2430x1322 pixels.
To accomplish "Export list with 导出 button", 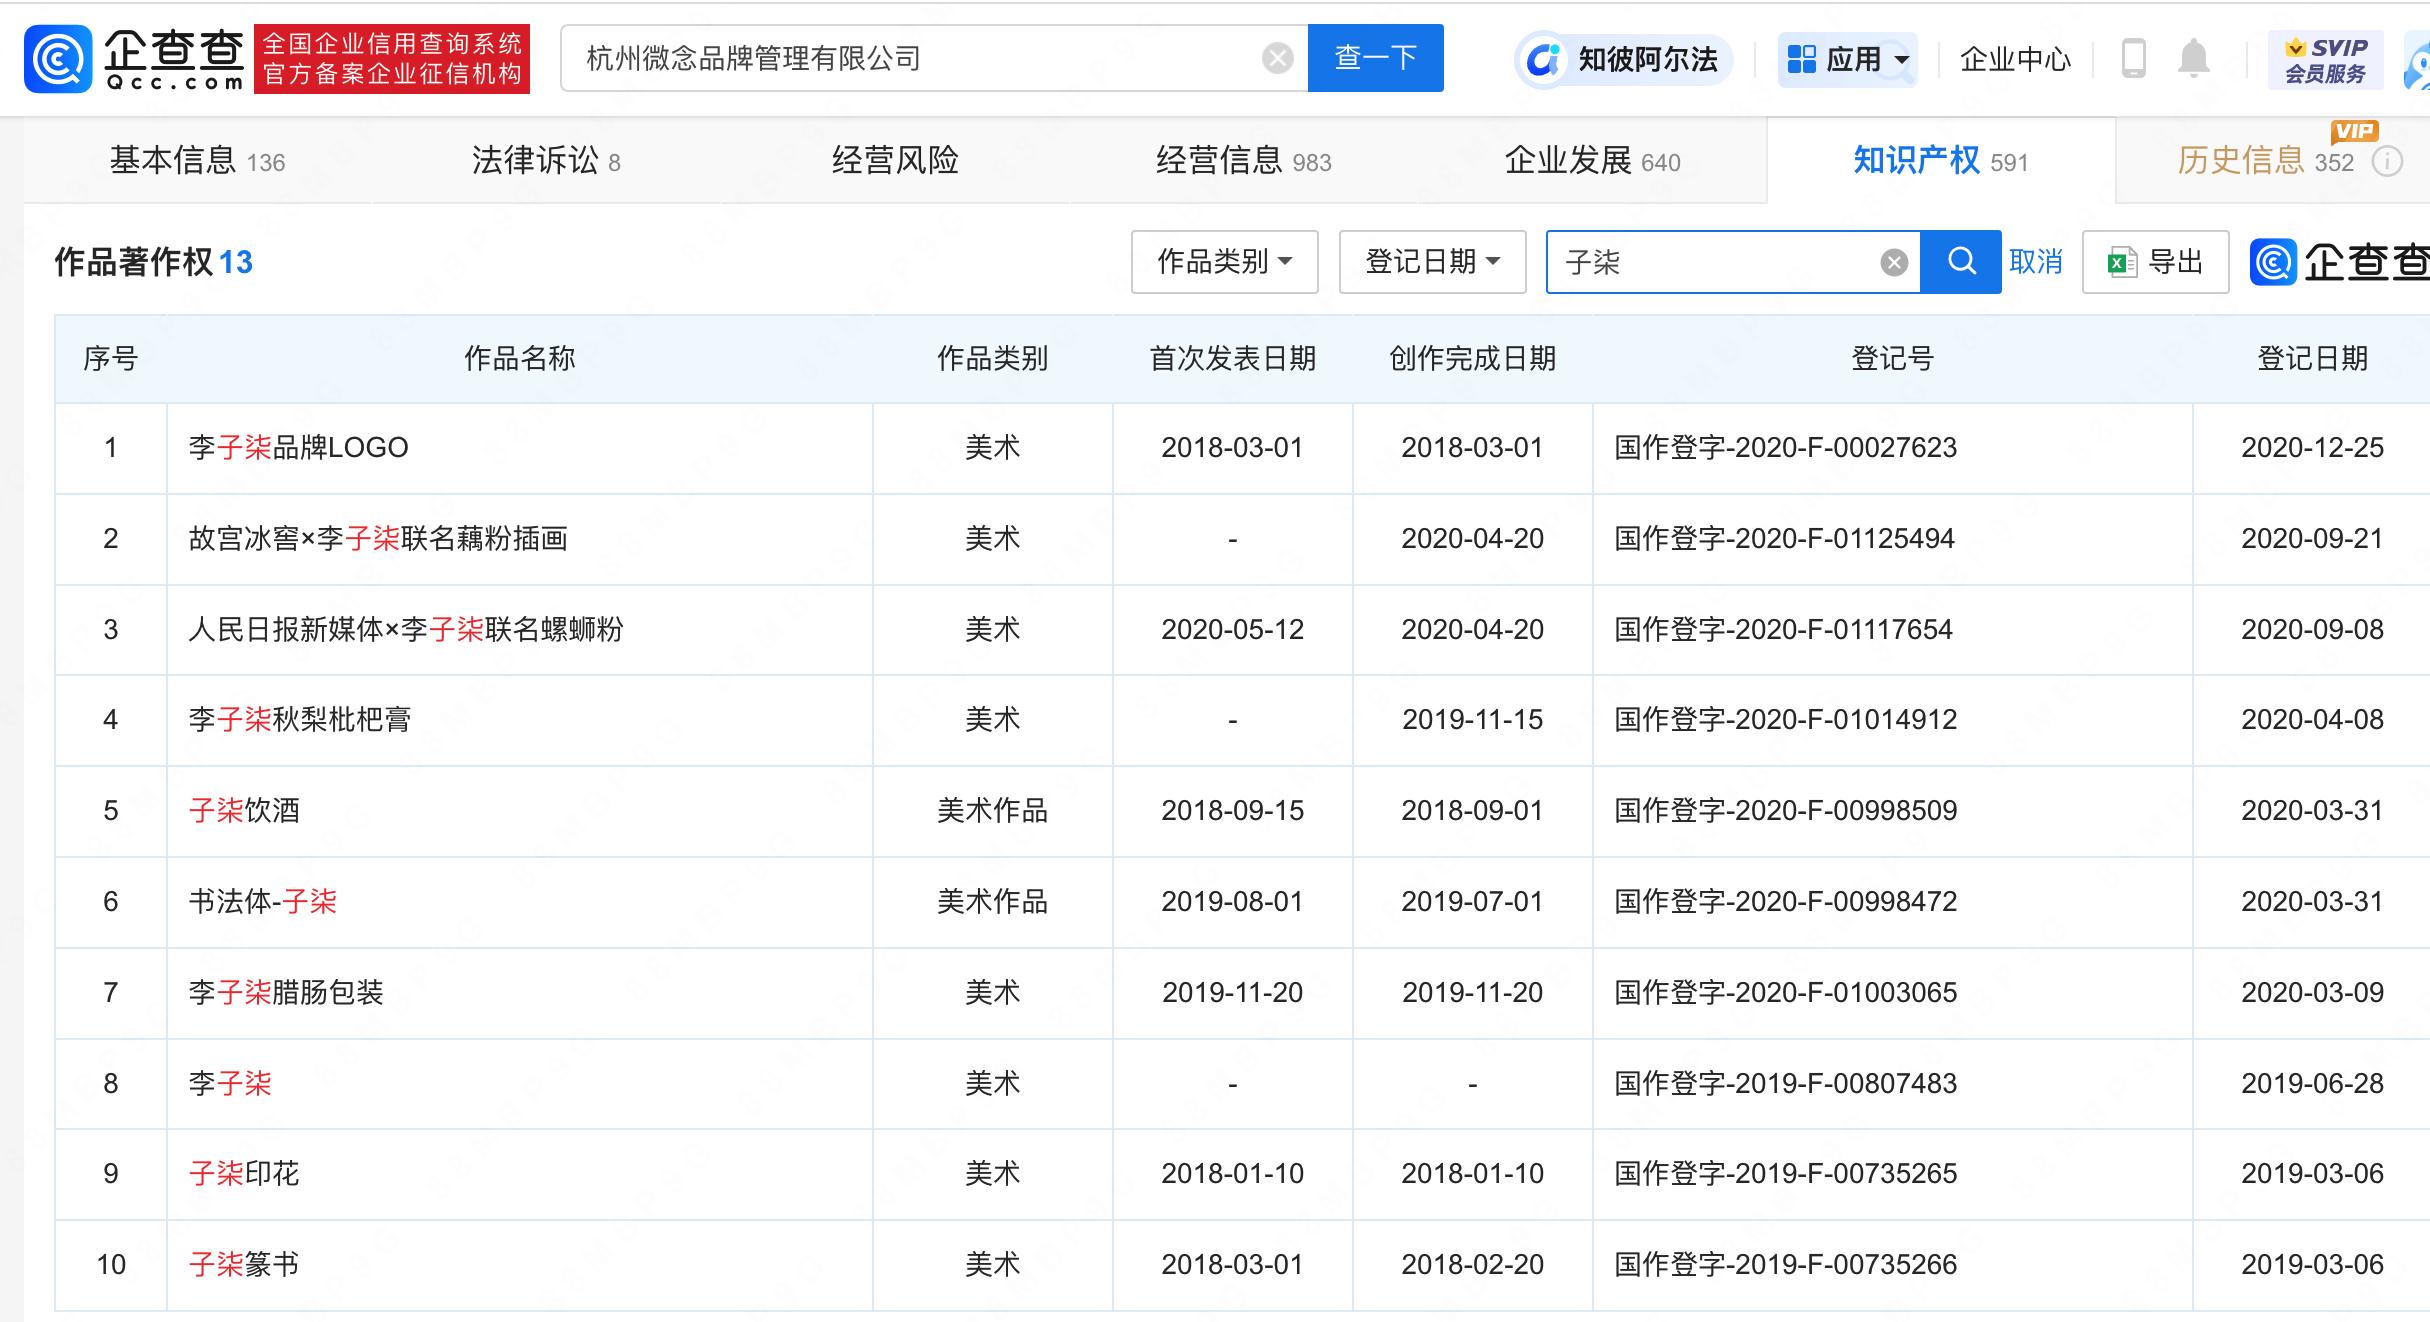I will coord(2155,262).
